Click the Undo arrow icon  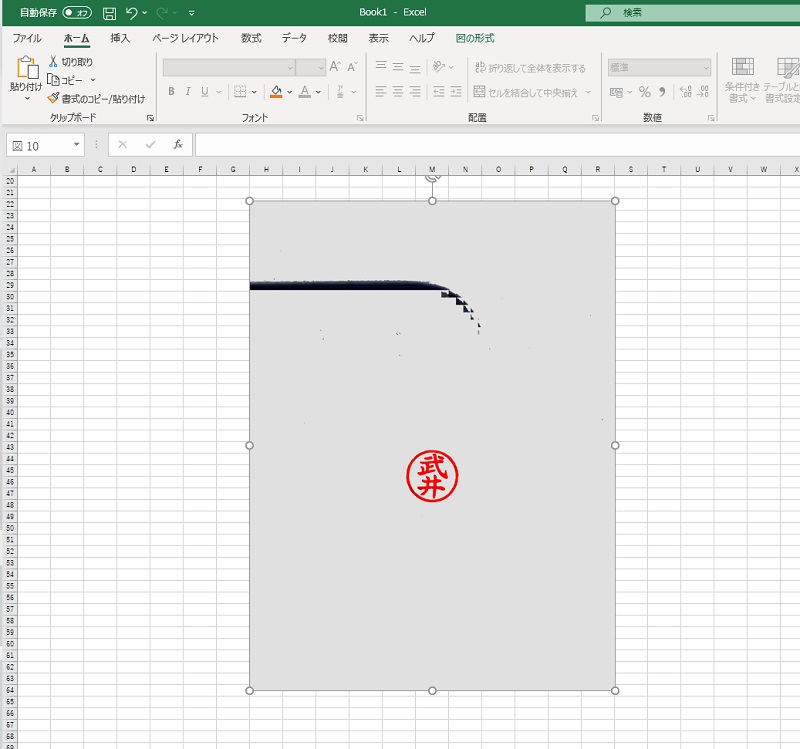(131, 13)
